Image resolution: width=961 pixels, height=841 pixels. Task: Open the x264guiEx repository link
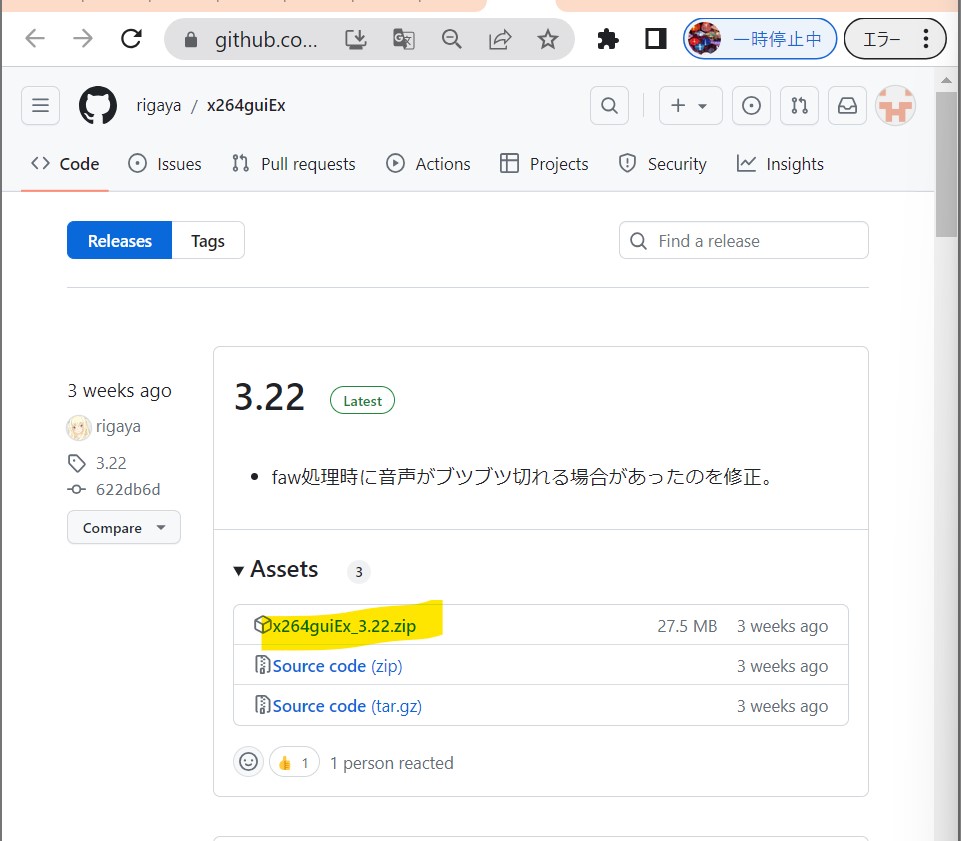246,105
